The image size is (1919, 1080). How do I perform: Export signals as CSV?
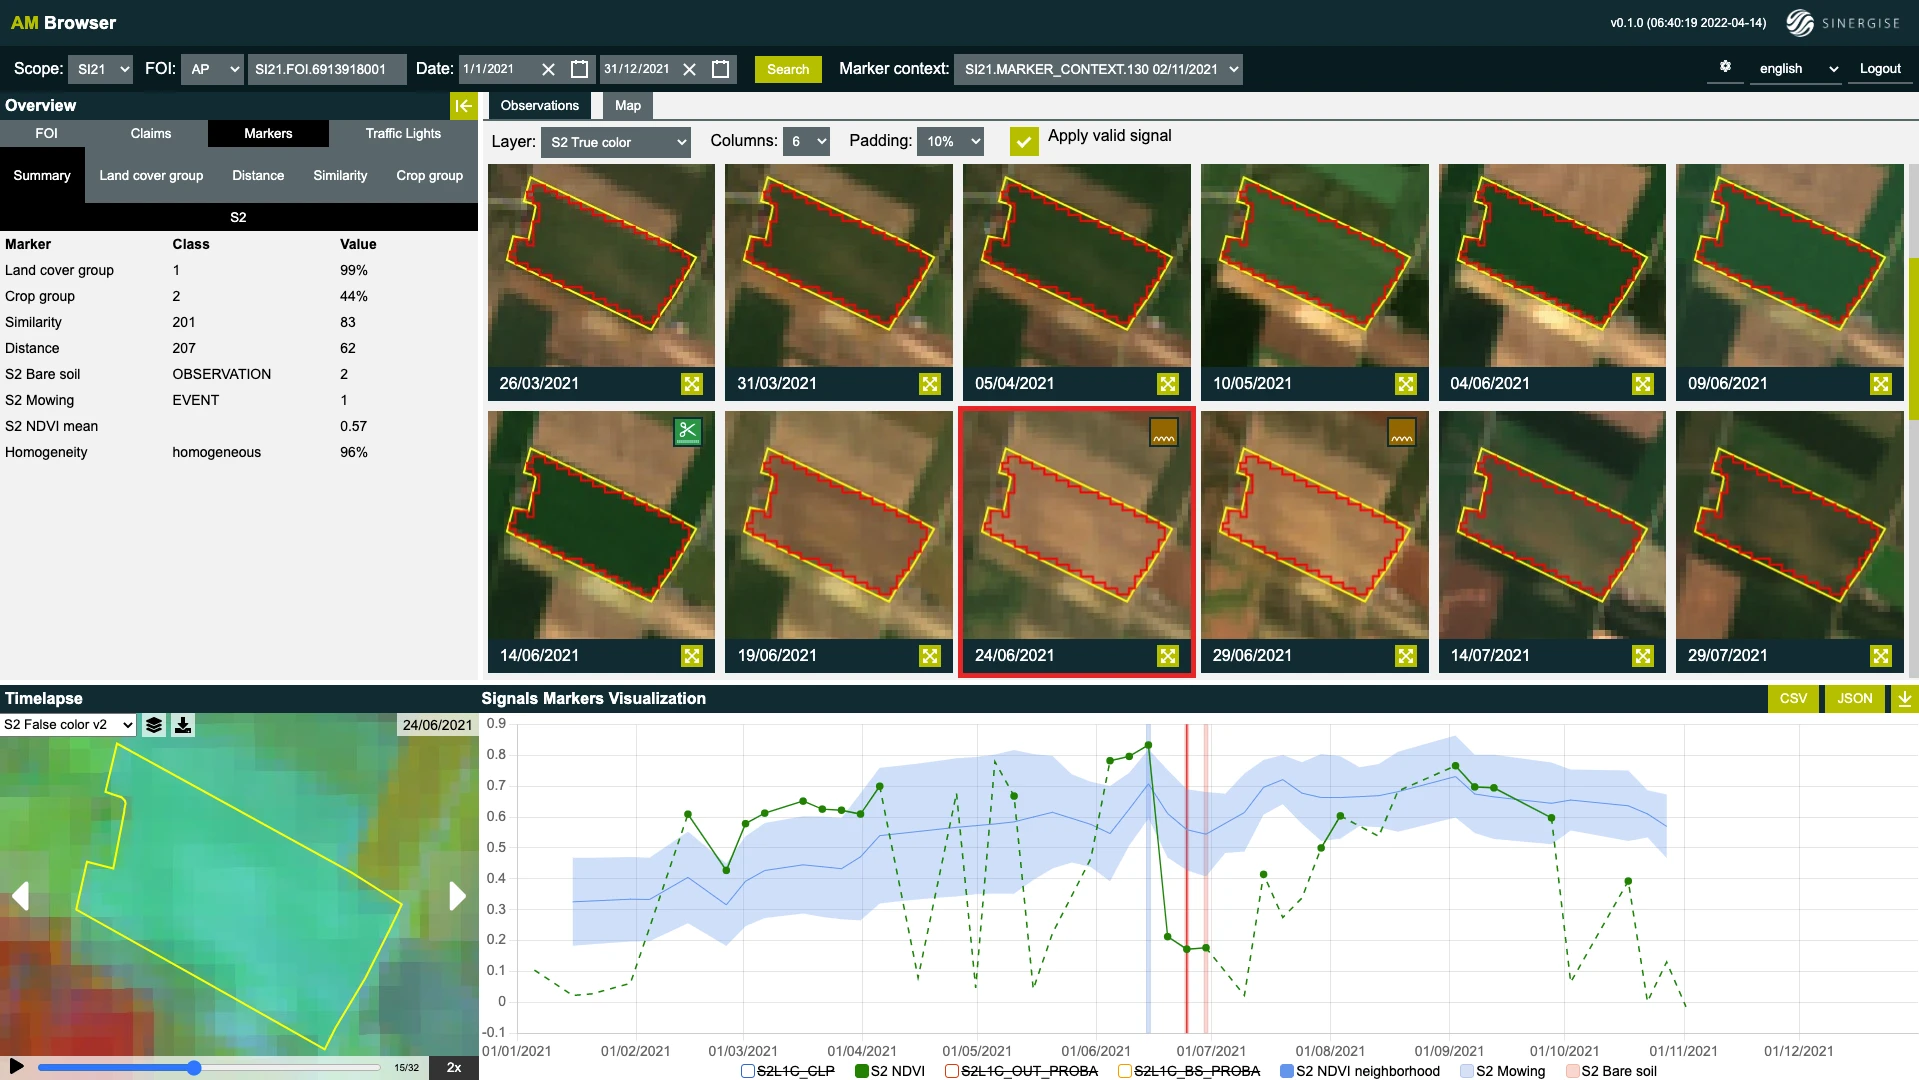click(x=1793, y=699)
